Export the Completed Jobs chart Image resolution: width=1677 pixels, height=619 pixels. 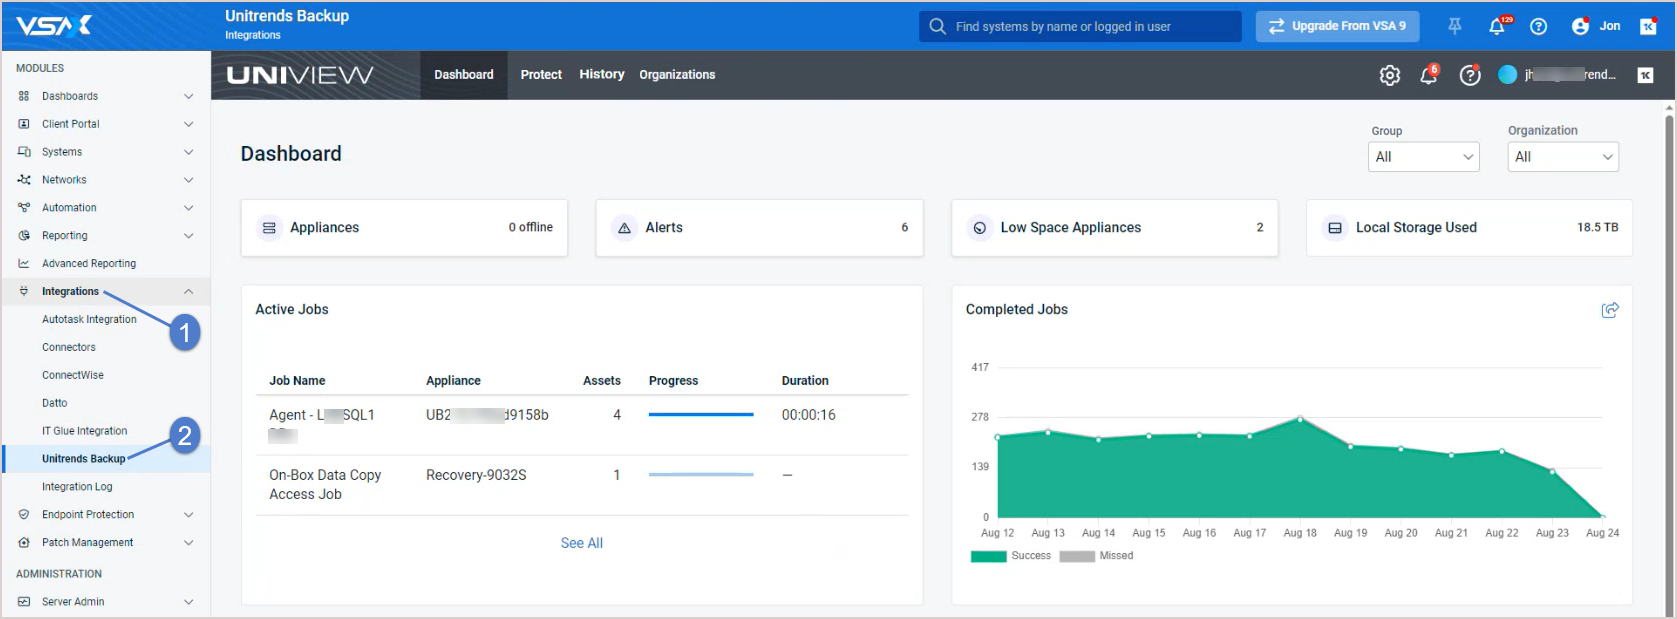point(1610,310)
